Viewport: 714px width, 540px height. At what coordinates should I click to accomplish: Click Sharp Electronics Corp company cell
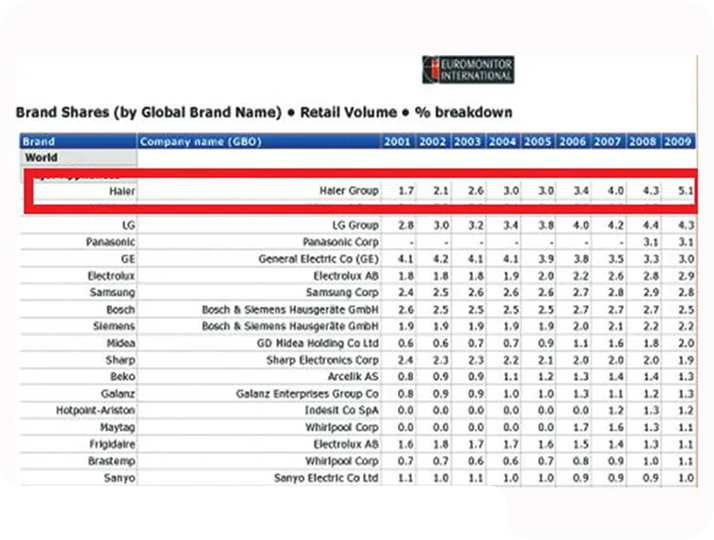[323, 360]
